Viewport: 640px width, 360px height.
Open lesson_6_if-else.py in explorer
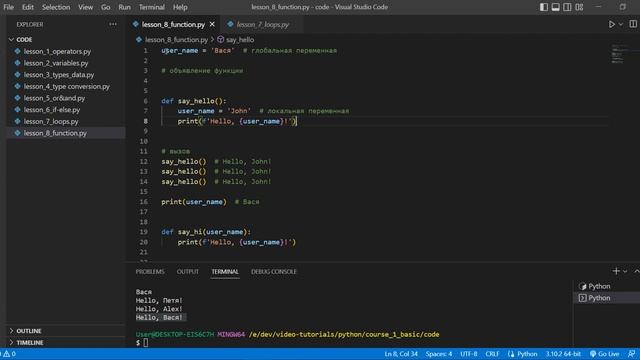[x=52, y=110]
